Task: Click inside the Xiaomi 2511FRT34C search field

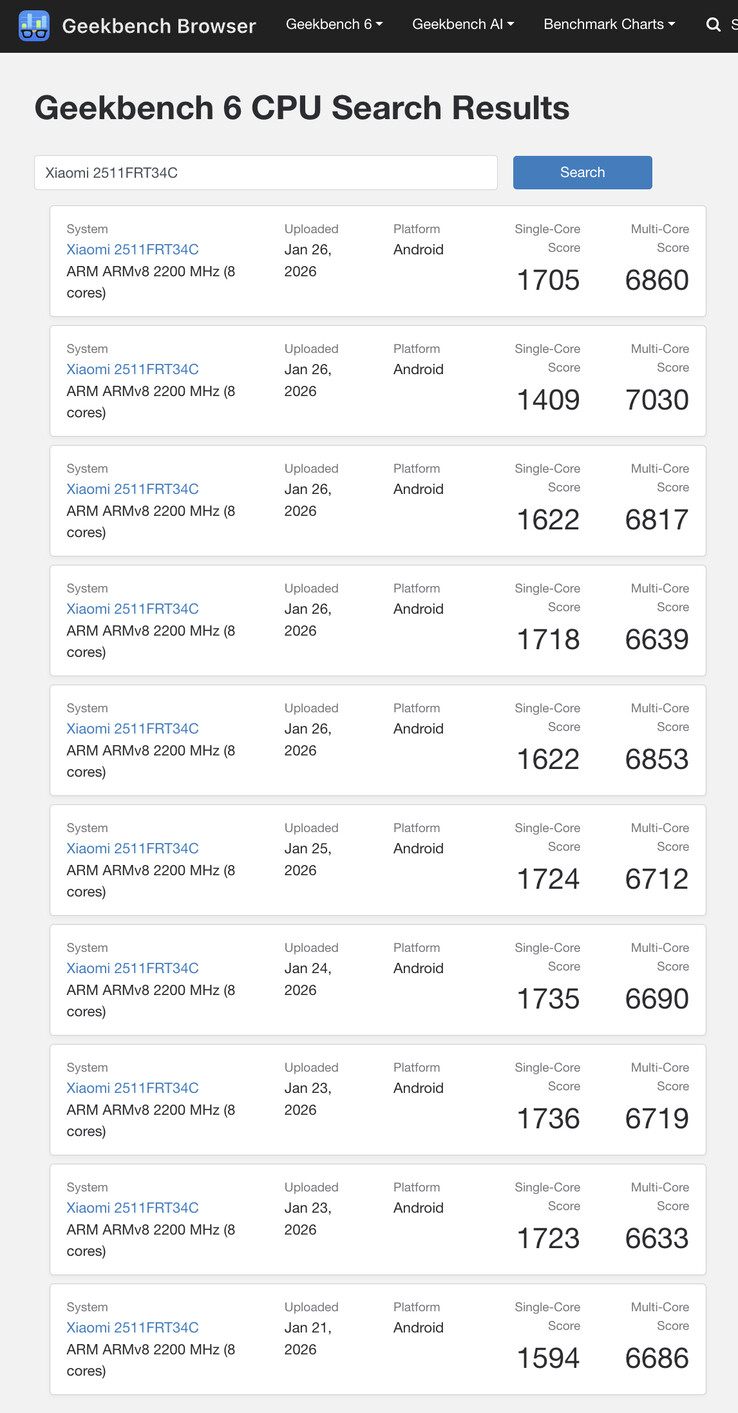Action: click(265, 172)
